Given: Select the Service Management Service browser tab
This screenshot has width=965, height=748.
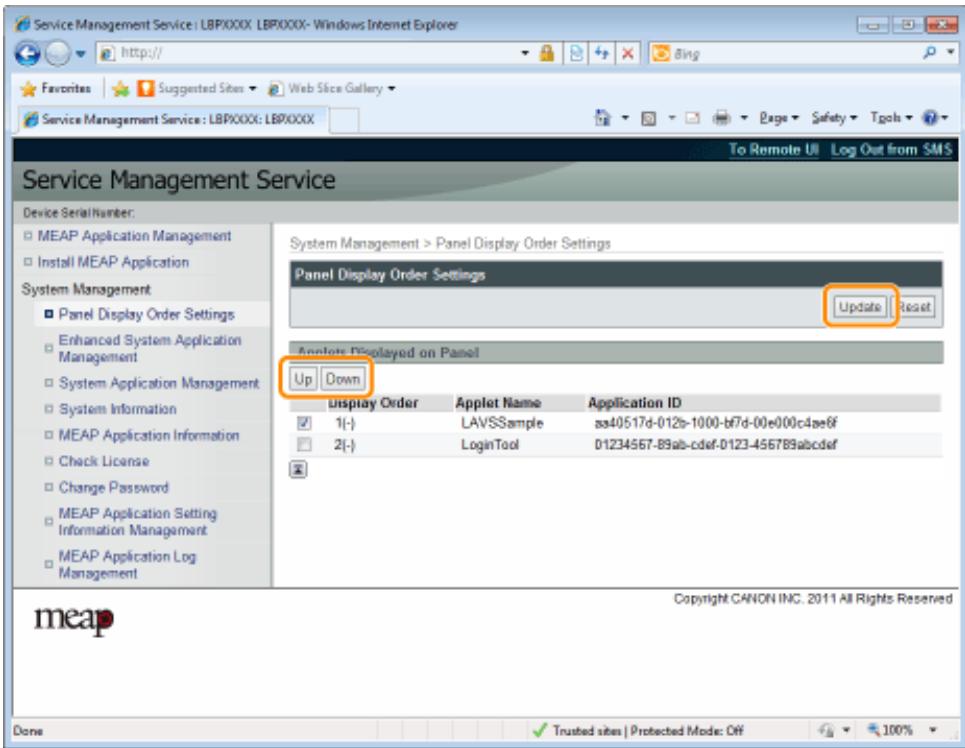Looking at the screenshot, I should click(x=173, y=119).
